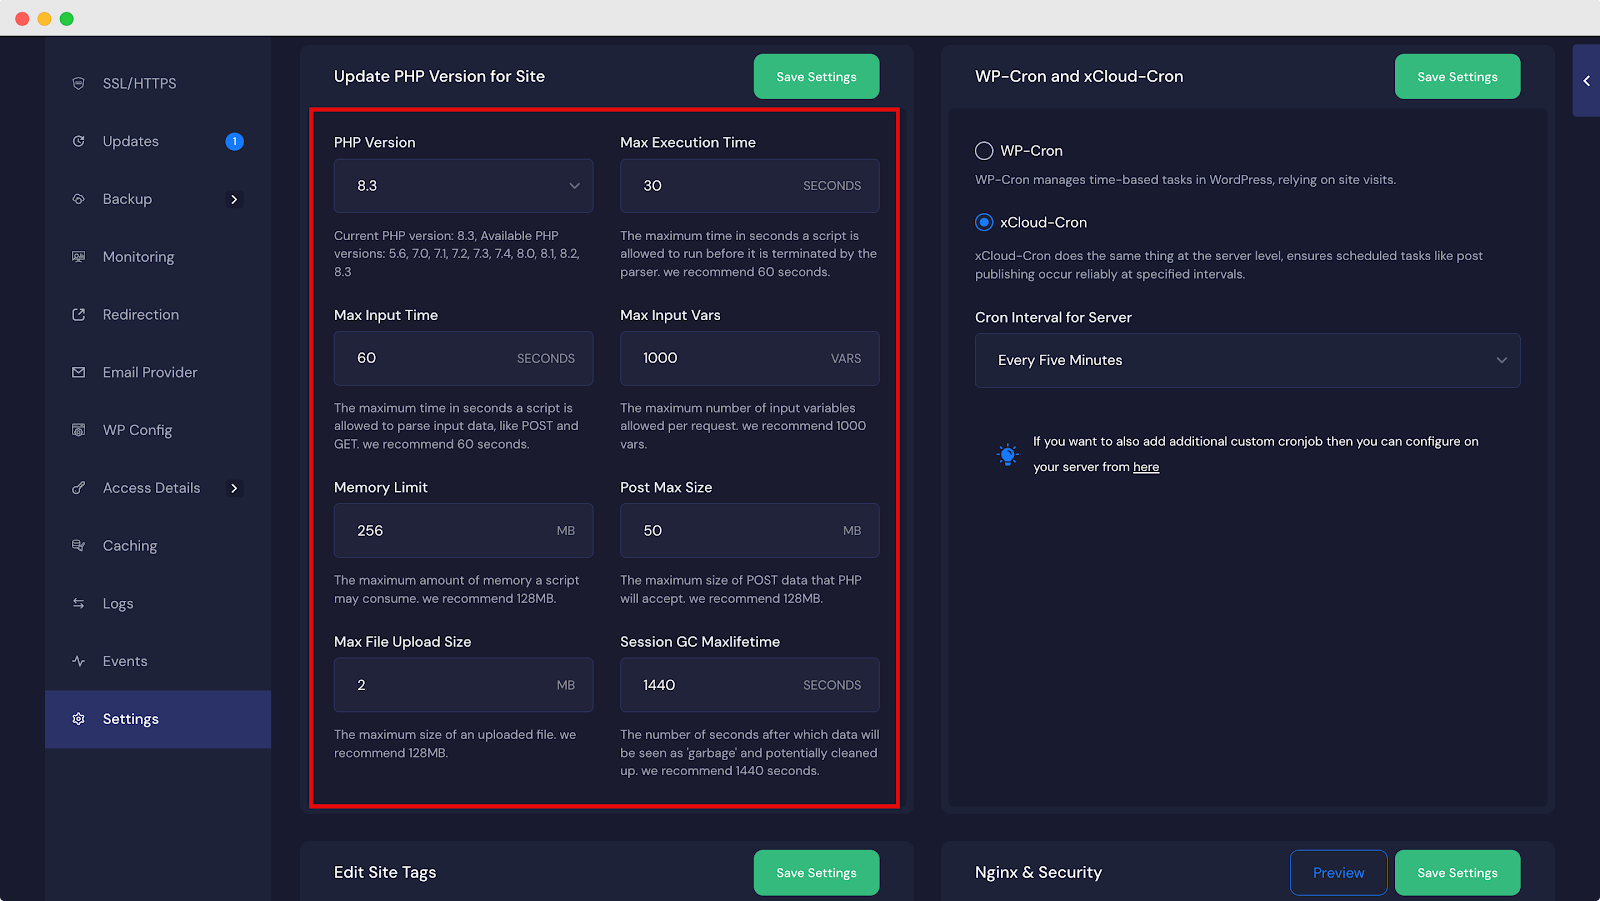Open the Cron Interval for Server dropdown
This screenshot has height=901, width=1600.
1246,360
